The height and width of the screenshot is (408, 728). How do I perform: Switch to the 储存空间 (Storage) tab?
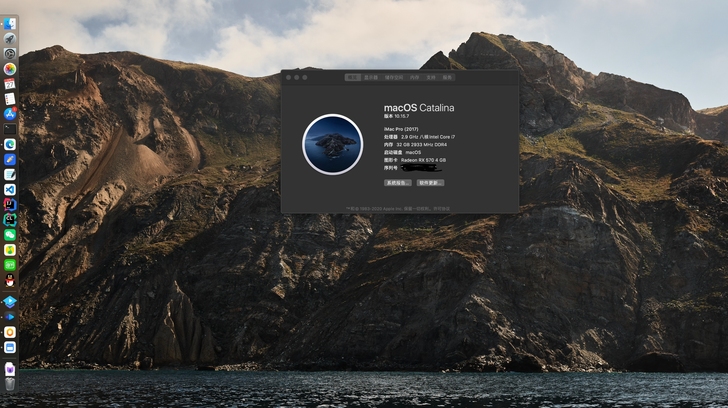pyautogui.click(x=394, y=78)
